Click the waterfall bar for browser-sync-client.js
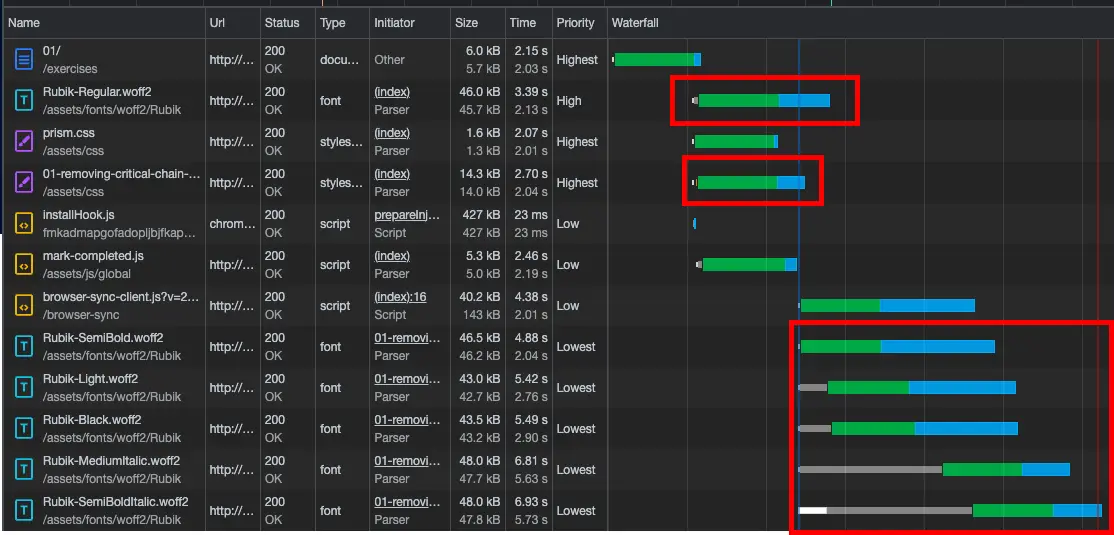Screen dimensions: 1114x535 pyautogui.click(x=886, y=306)
